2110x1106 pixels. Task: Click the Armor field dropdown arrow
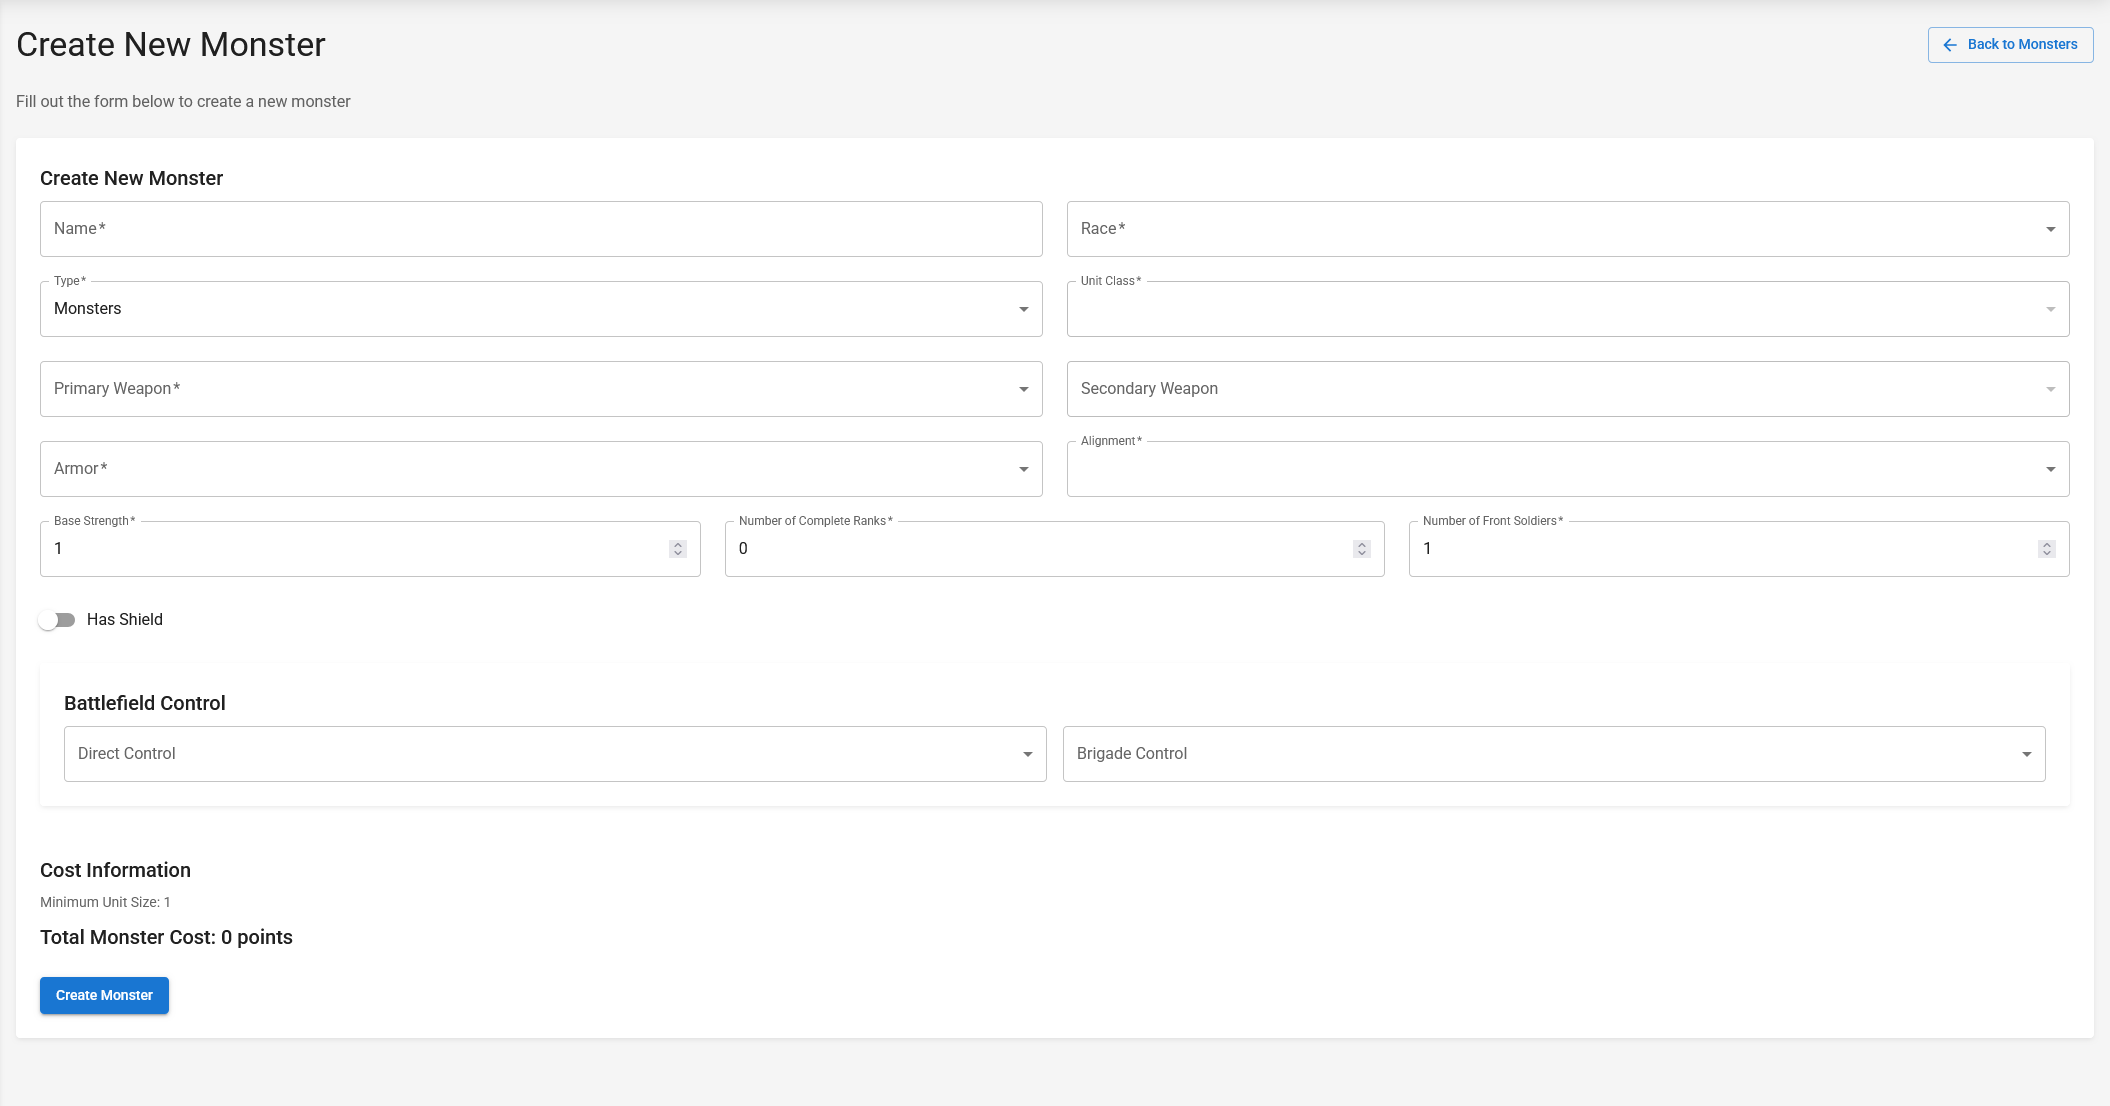click(1023, 469)
